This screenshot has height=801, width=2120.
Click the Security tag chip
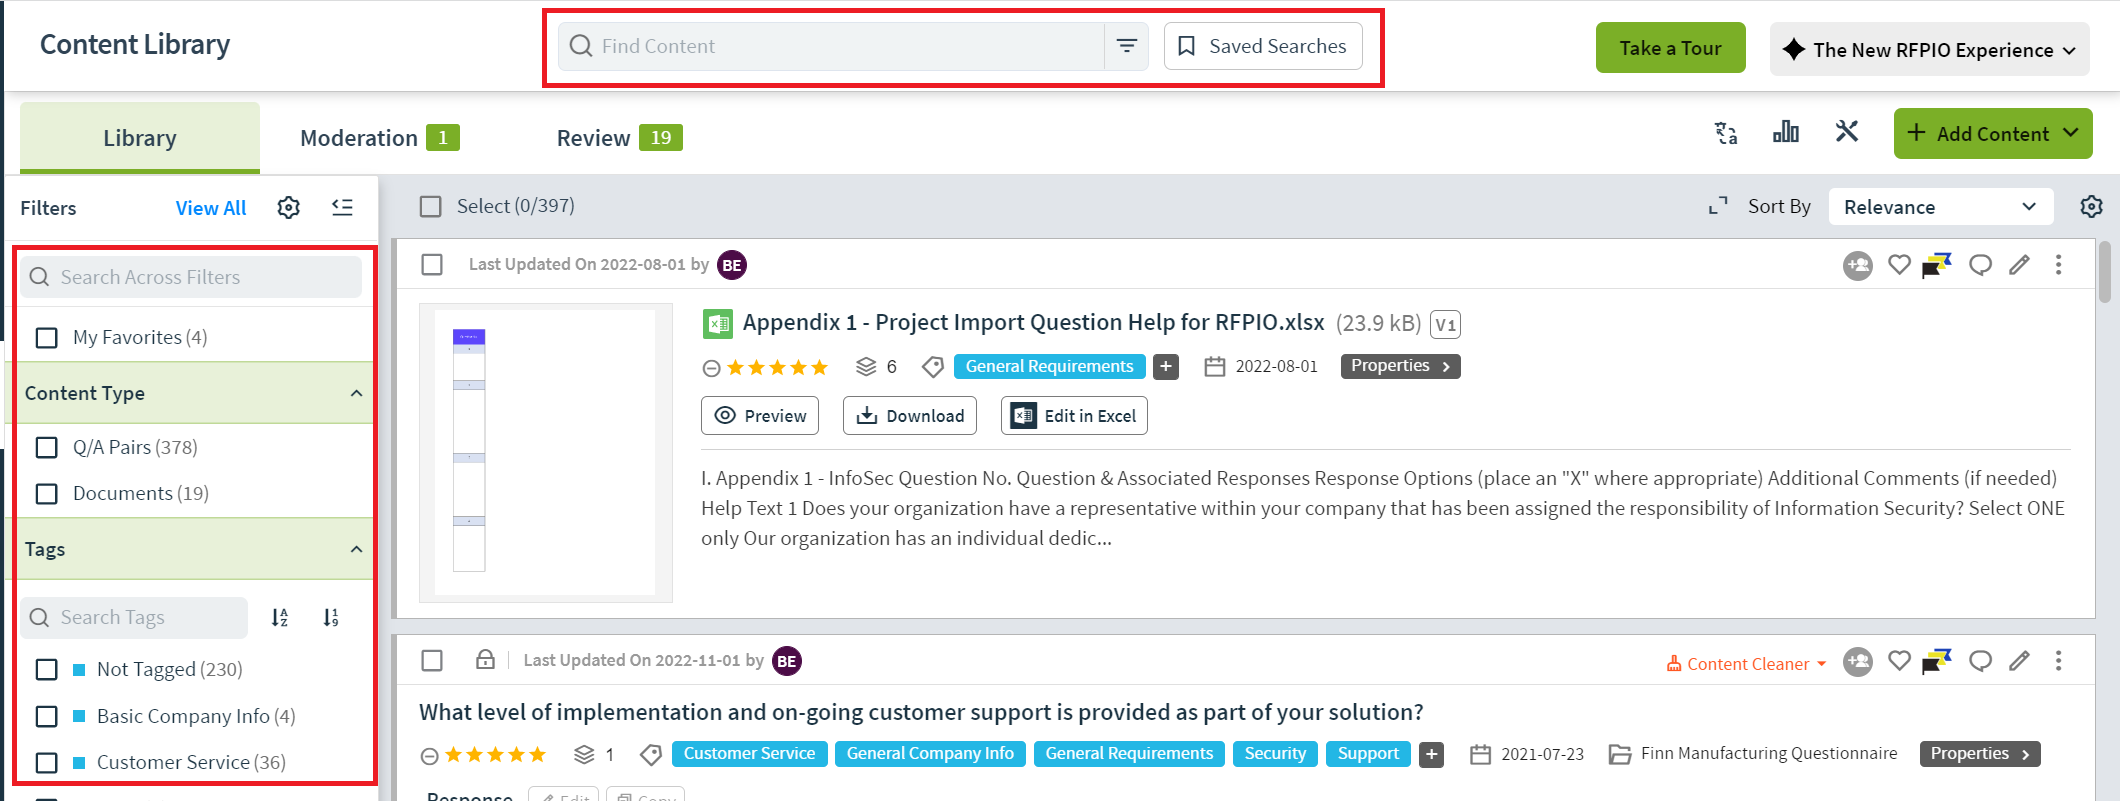(x=1275, y=754)
